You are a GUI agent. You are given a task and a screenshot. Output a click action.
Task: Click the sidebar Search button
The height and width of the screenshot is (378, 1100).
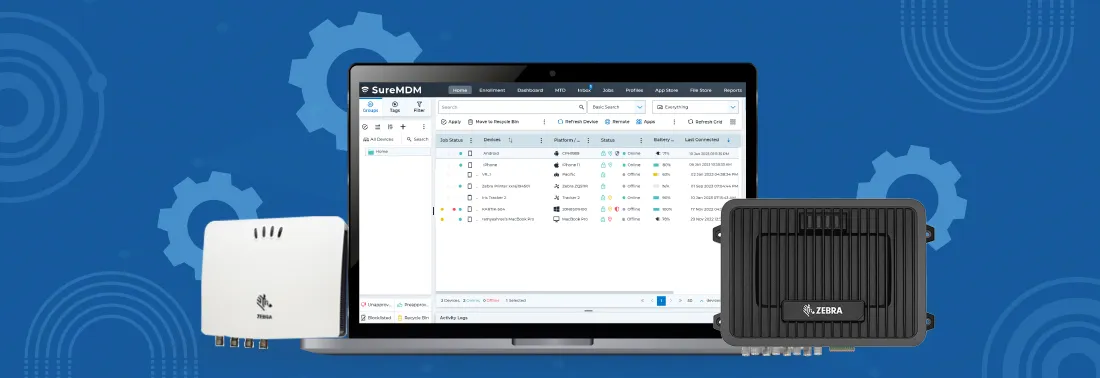417,139
